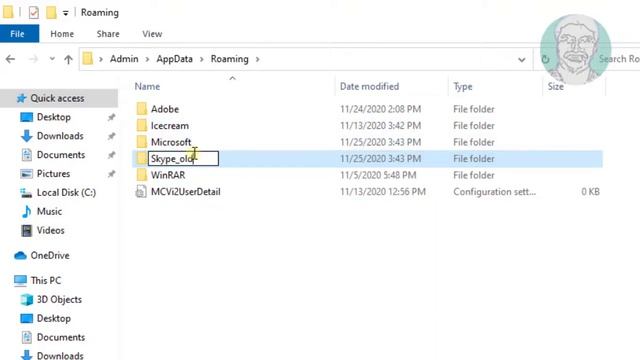The width and height of the screenshot is (640, 360).
Task: Click the pin icon next to Downloads
Action: pos(111,136)
